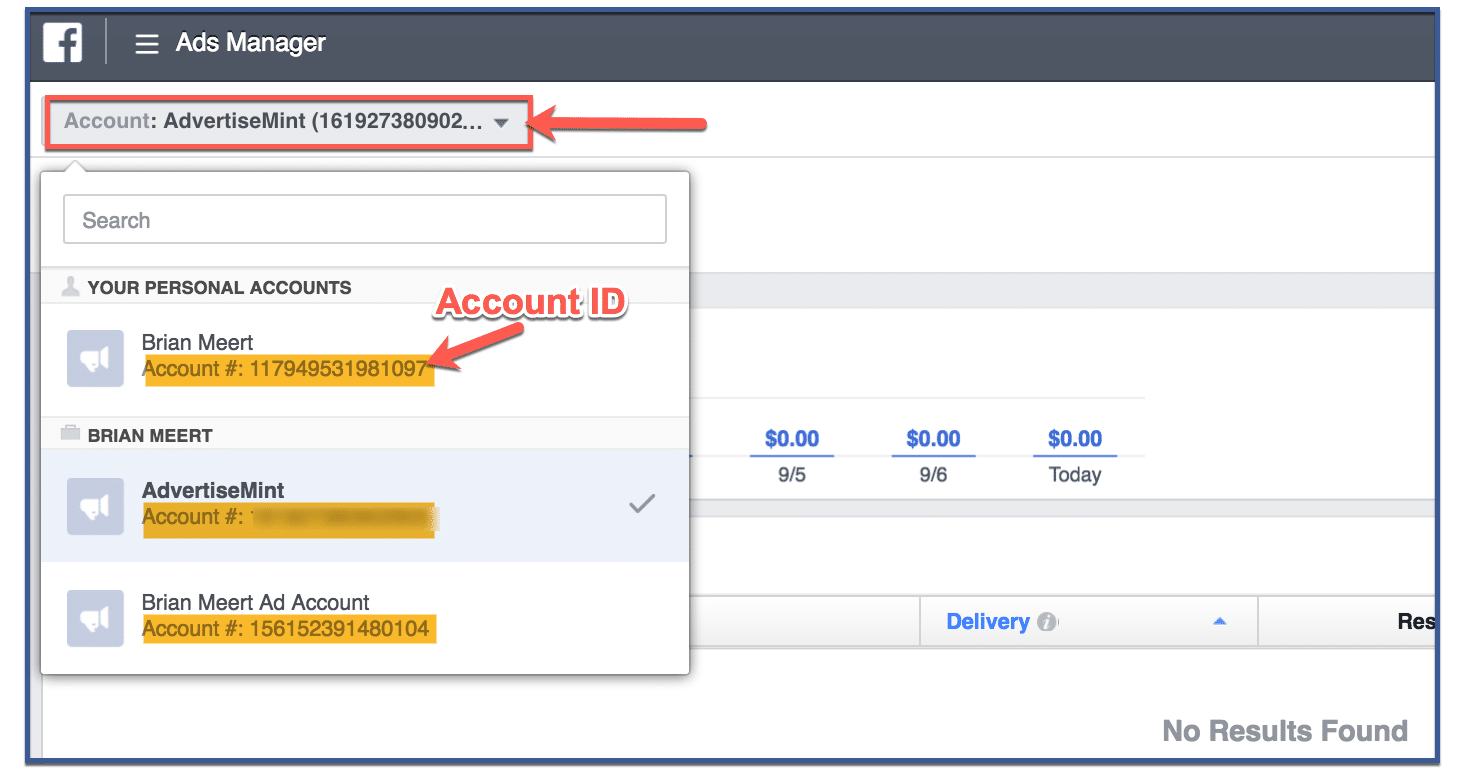The image size is (1461, 781).
Task: Click the checkmark on AdvertiseMint row
Action: [642, 504]
